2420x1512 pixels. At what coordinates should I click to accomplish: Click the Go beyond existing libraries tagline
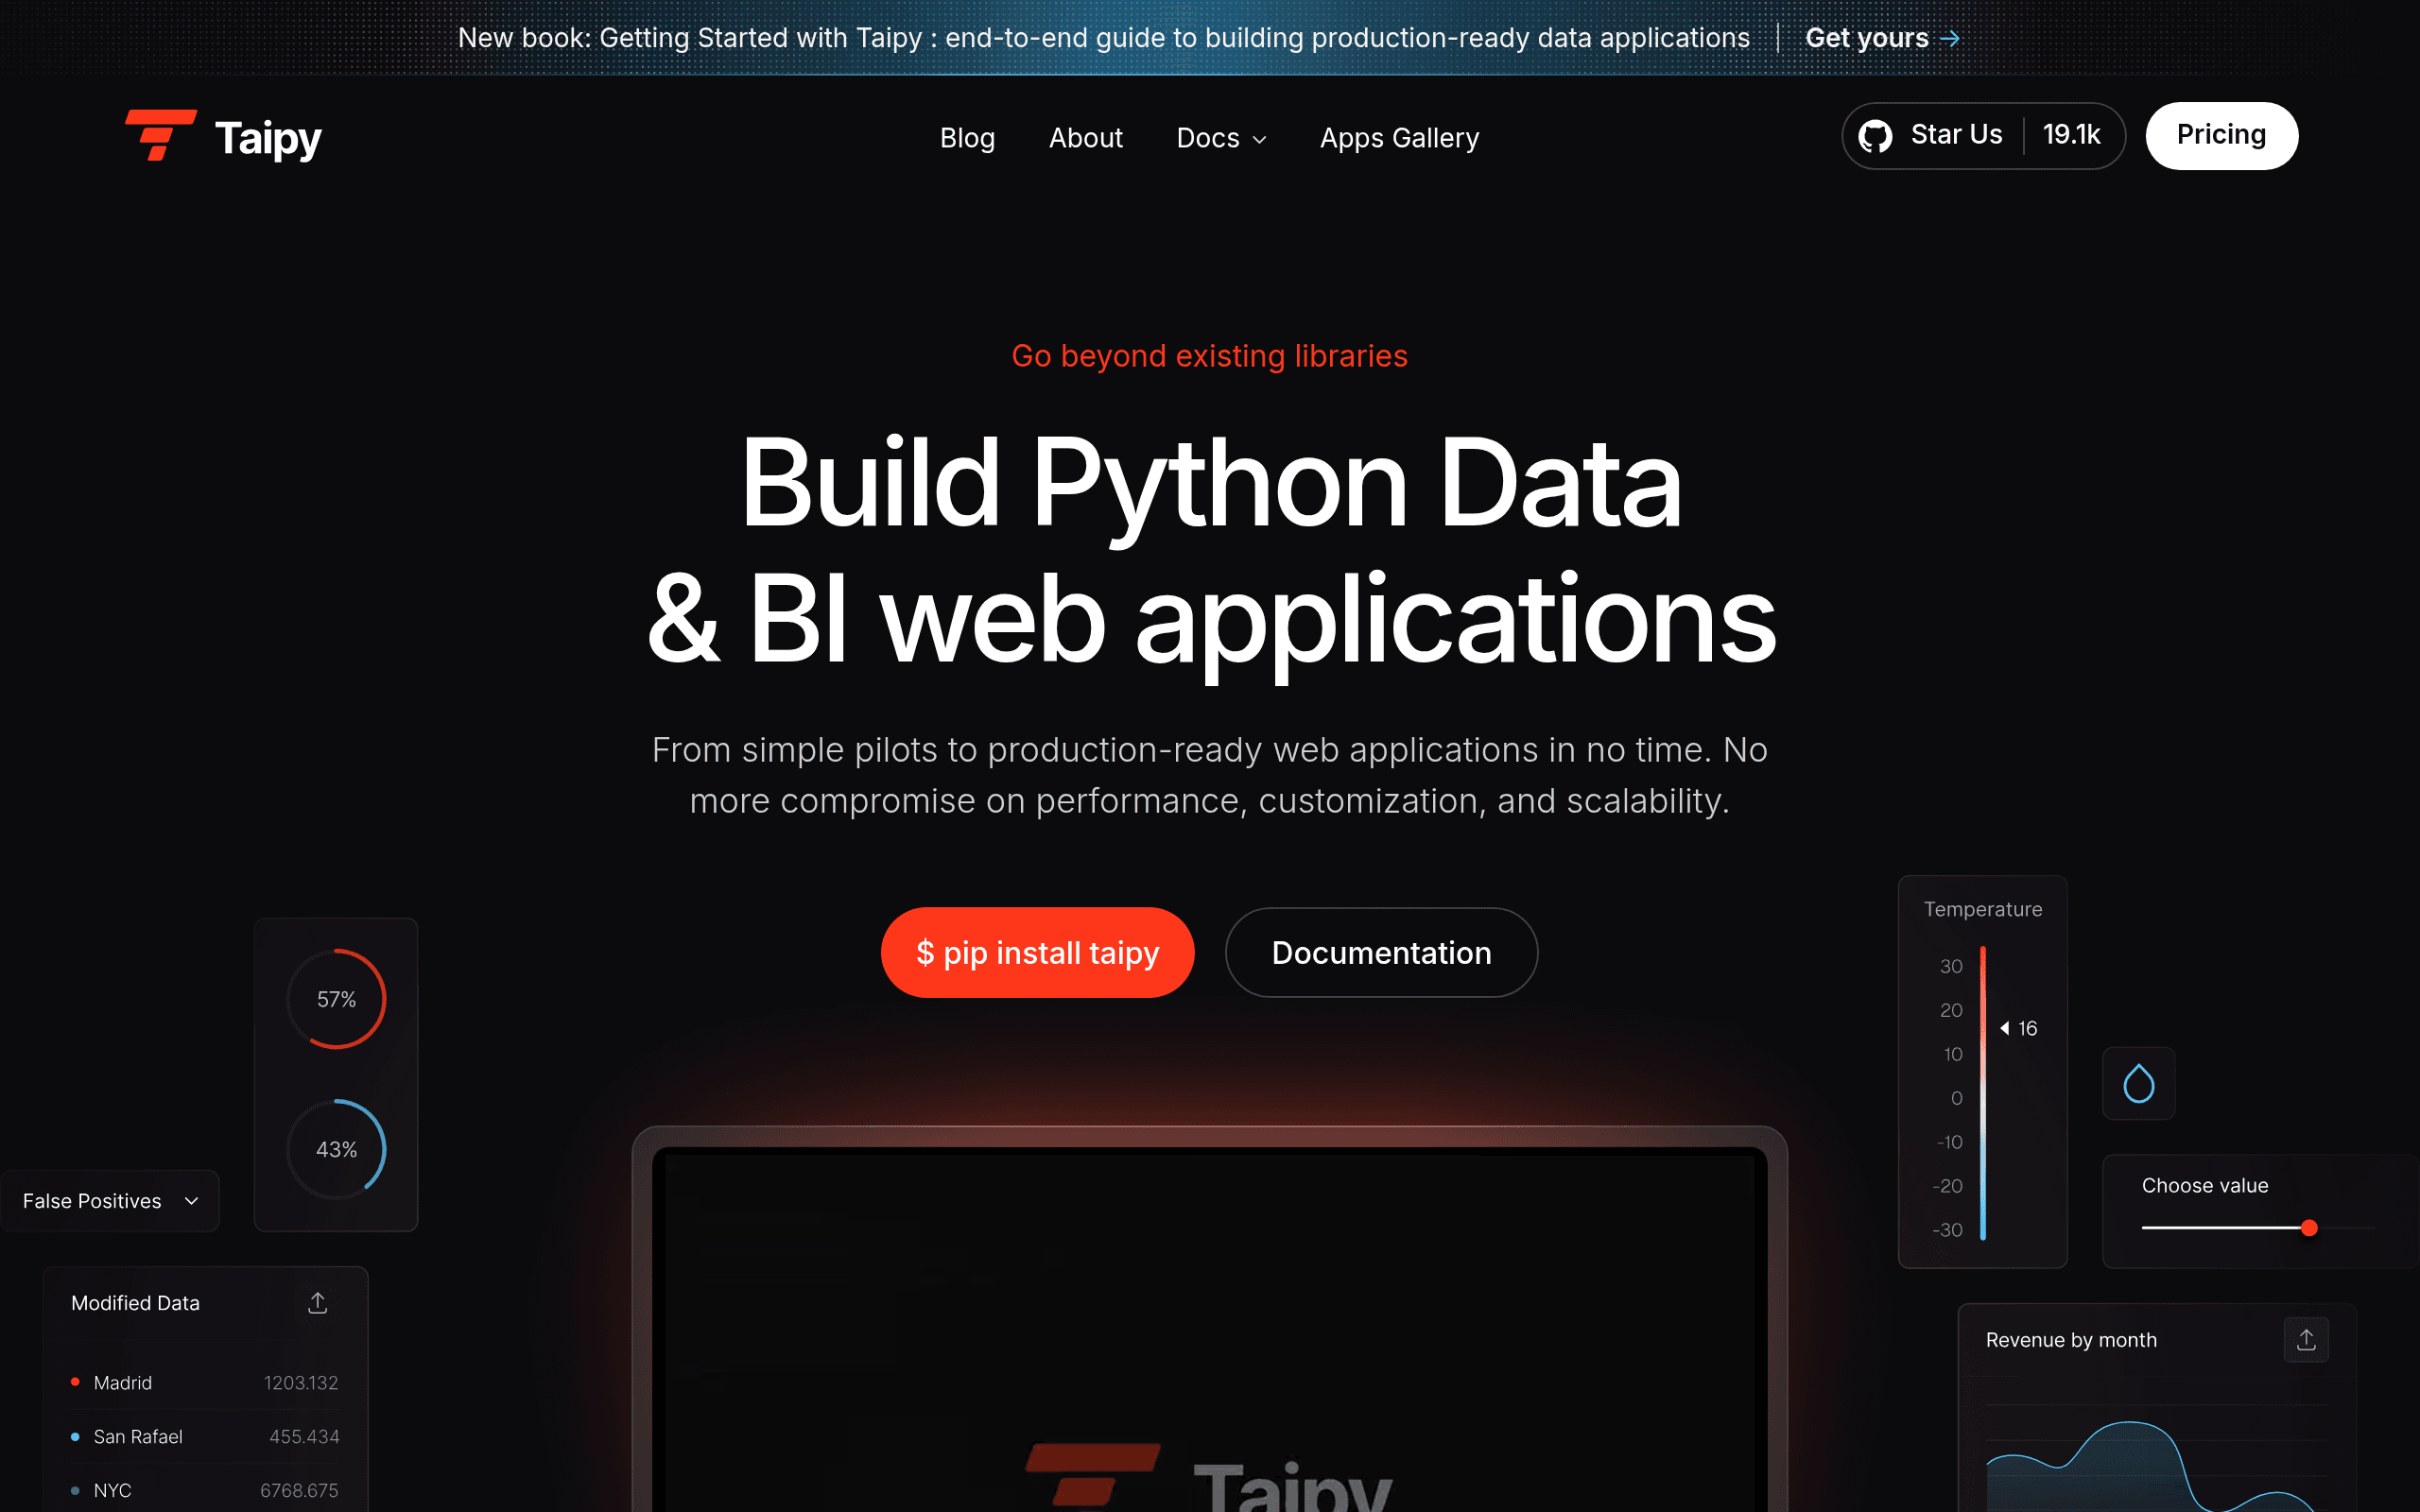click(x=1209, y=356)
